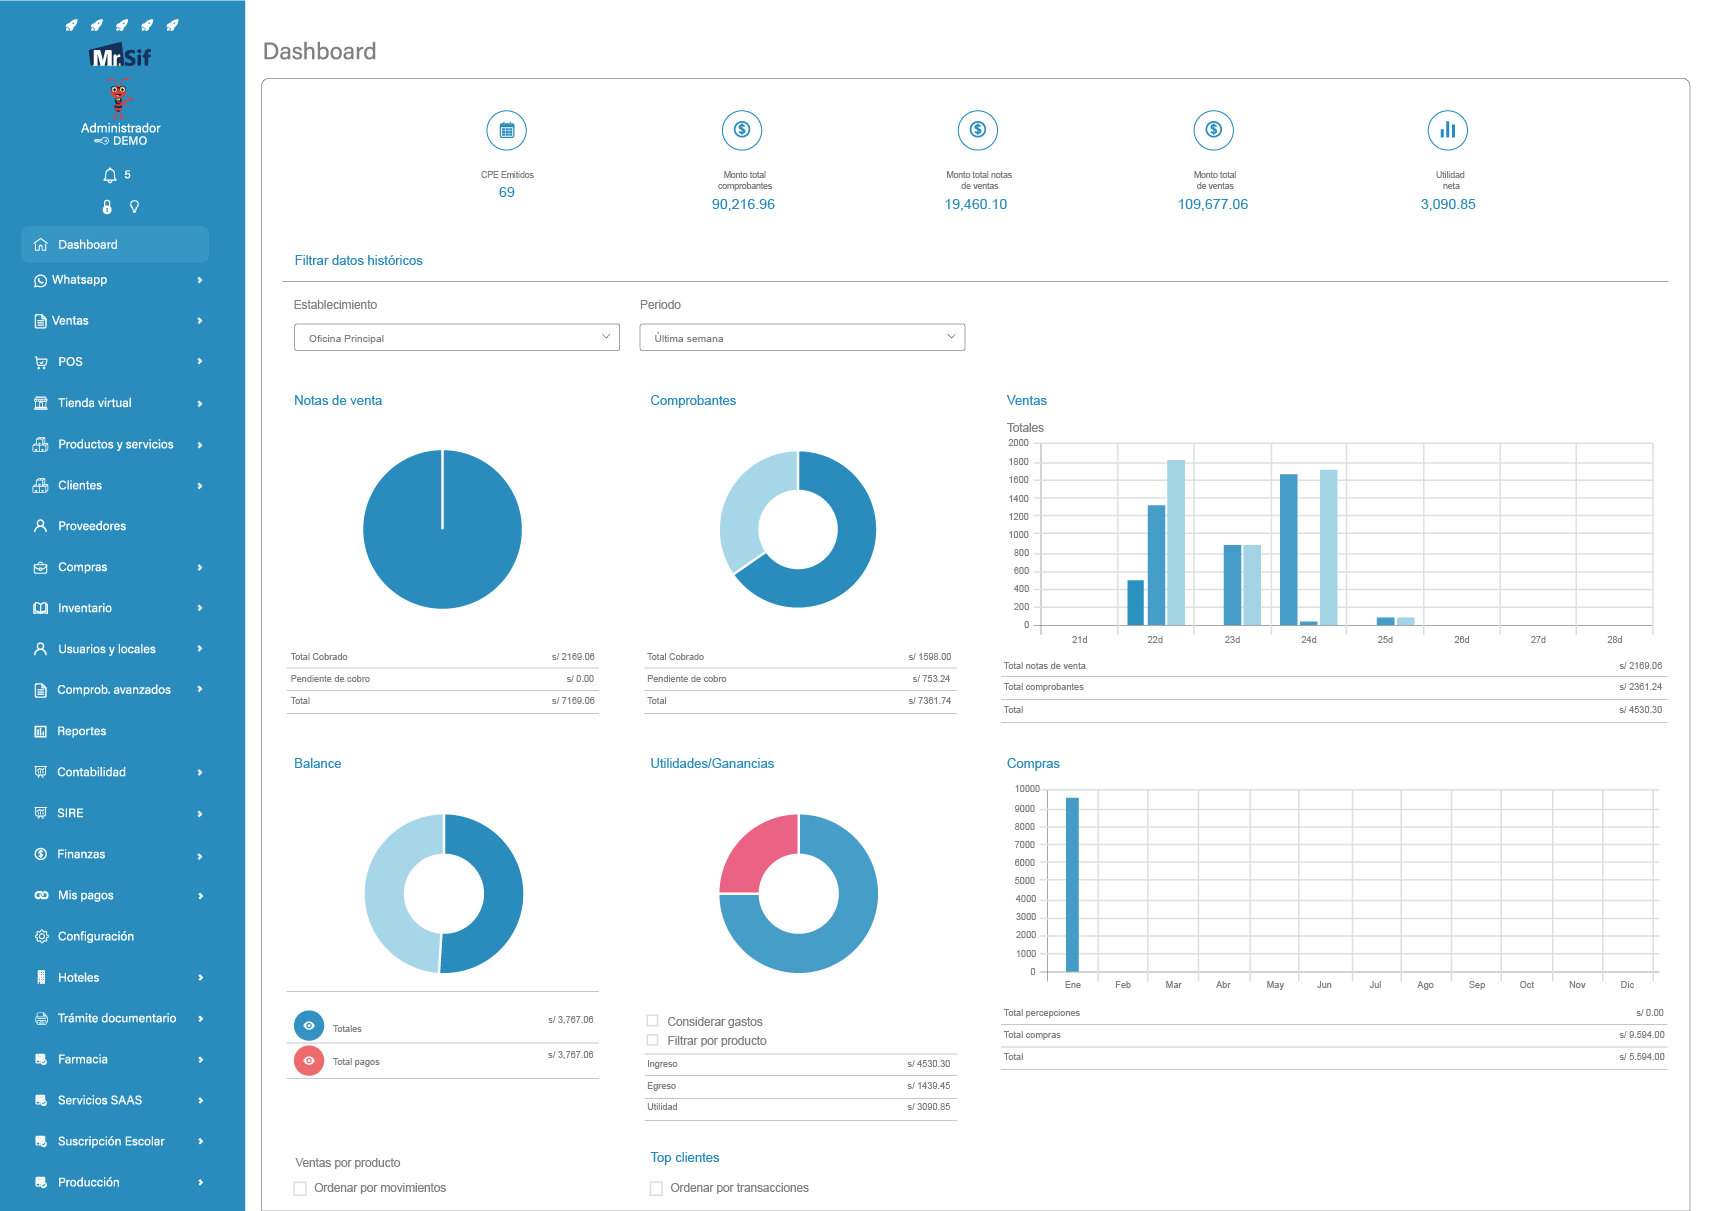Click the Tienda virtual store icon
Viewport: 1711px width, 1211px height.
tap(41, 403)
